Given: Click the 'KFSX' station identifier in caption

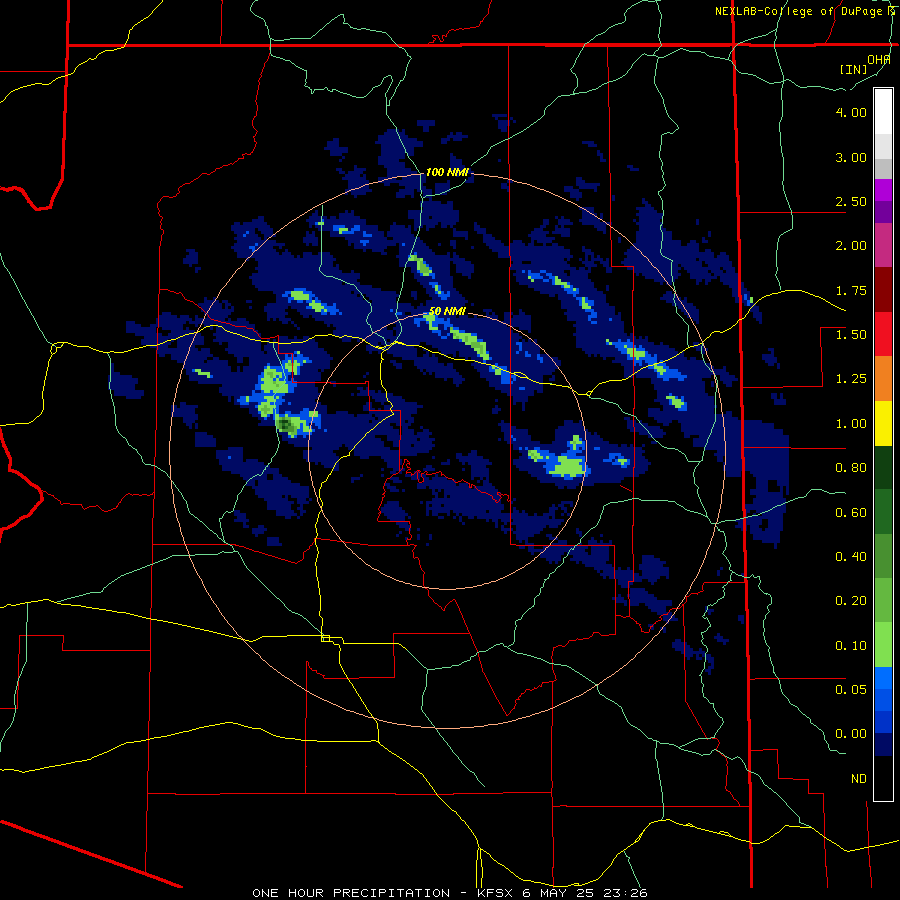Looking at the screenshot, I should pos(497,893).
